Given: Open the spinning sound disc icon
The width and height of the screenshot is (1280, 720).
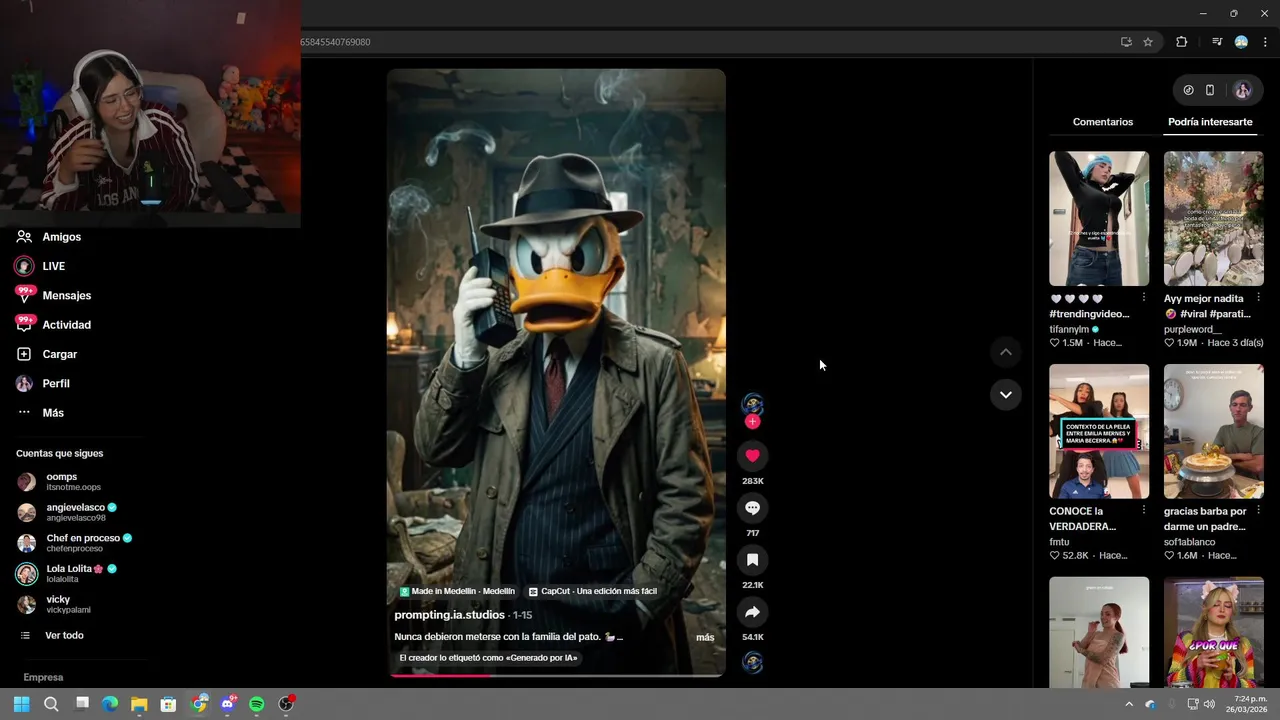Looking at the screenshot, I should [x=752, y=662].
